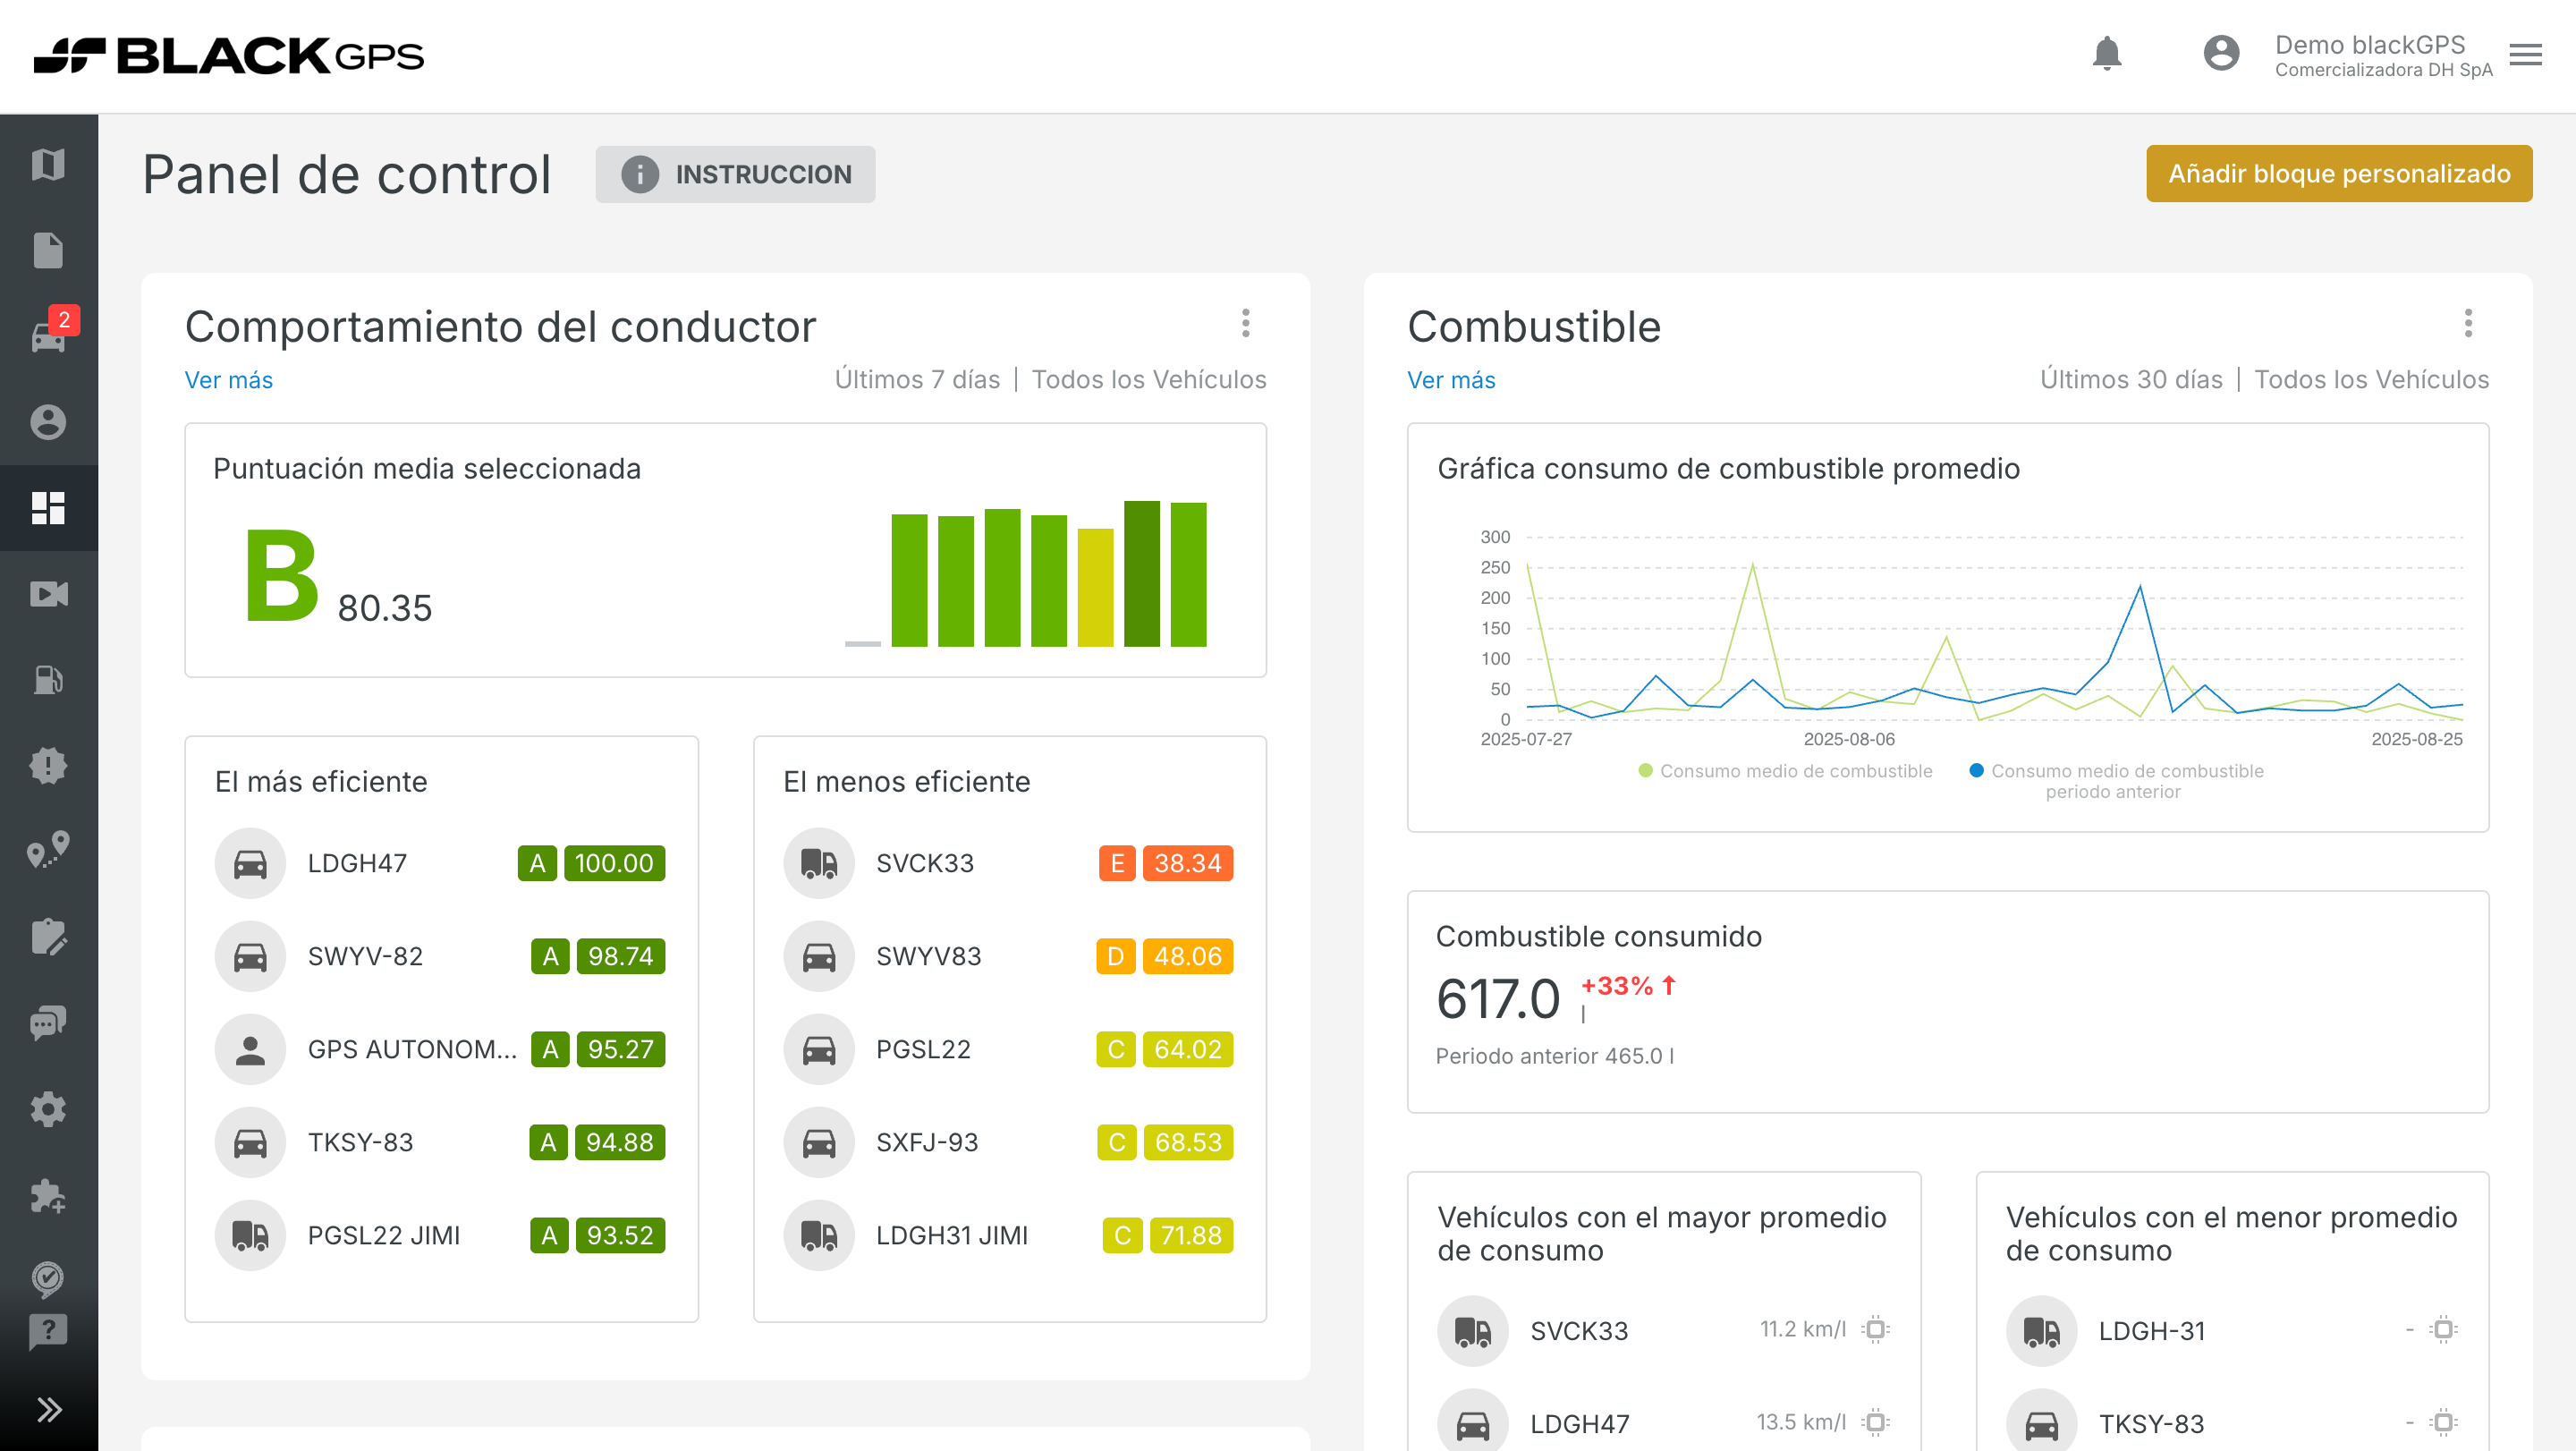
Task: Open the alerts exclamation badge icon
Action: click(48, 766)
